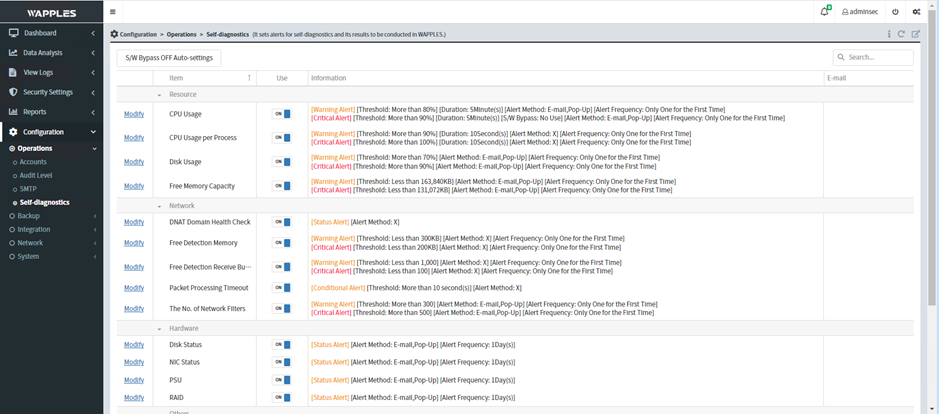Toggle CPU Usage alert off
939x414 pixels.
[x=282, y=114]
